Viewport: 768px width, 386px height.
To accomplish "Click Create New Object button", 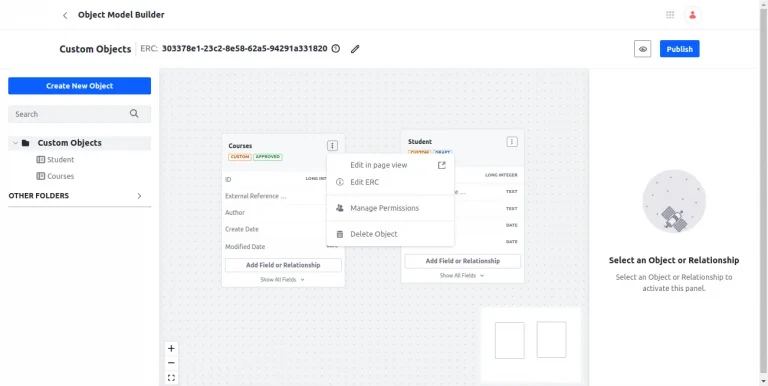I will (79, 86).
